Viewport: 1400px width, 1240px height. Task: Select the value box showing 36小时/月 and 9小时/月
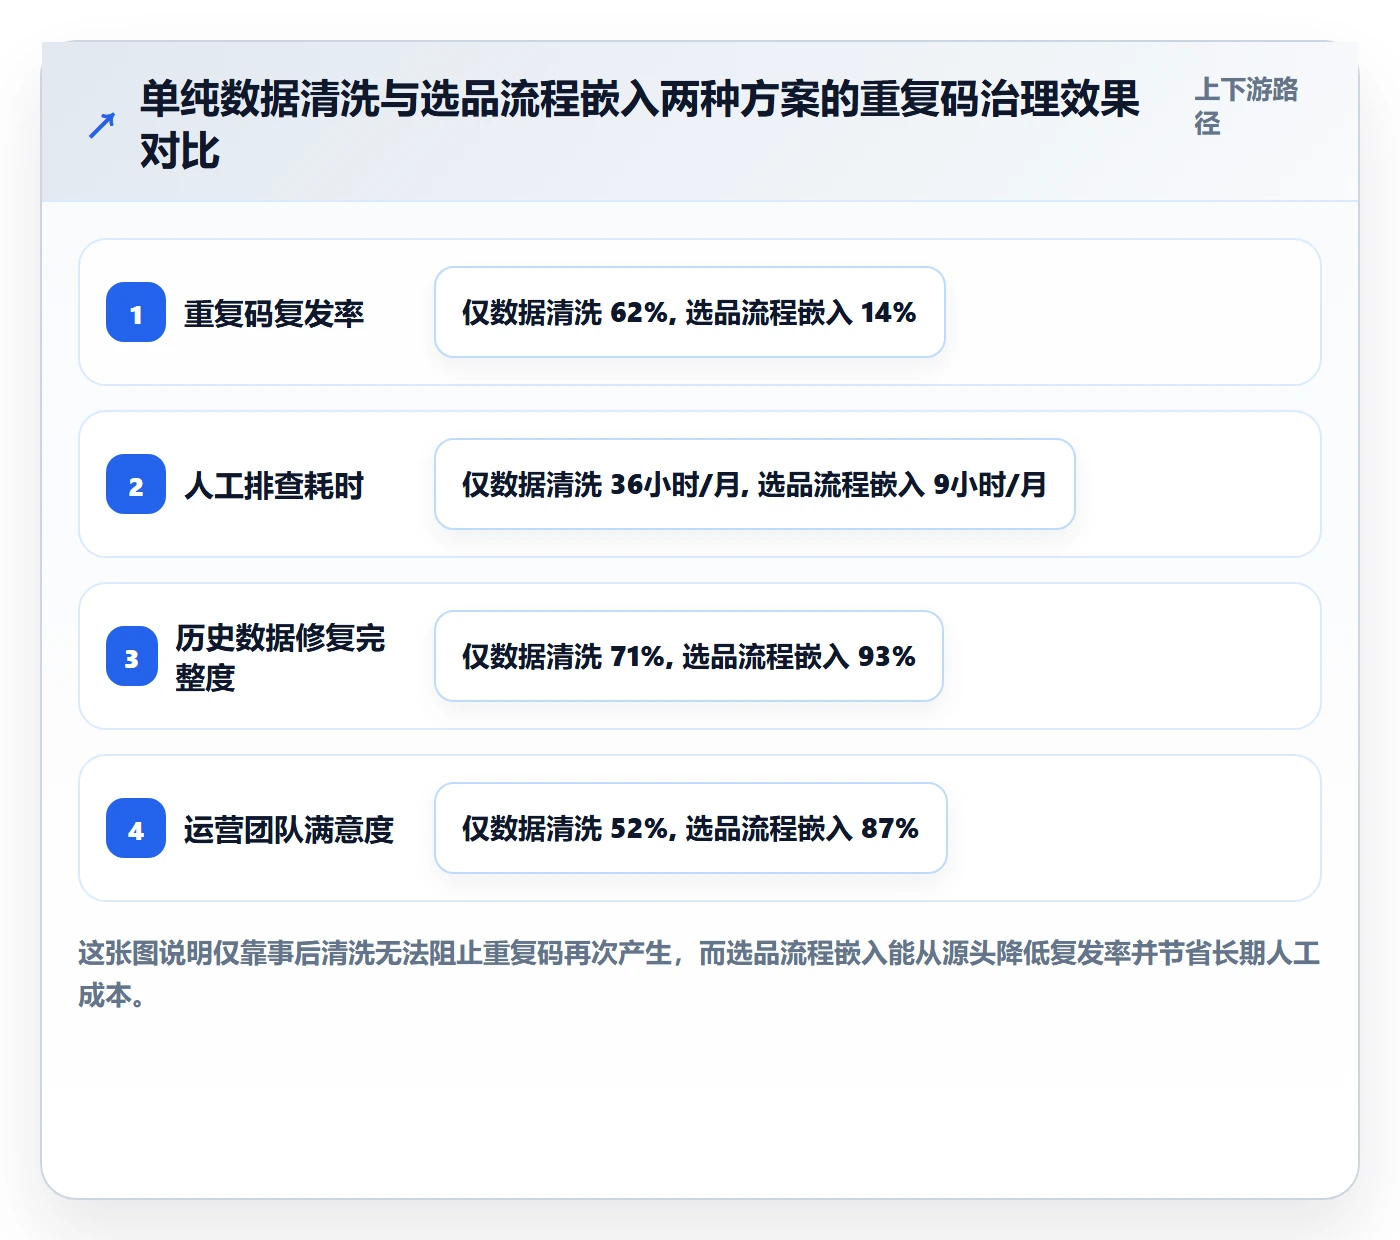(x=755, y=484)
